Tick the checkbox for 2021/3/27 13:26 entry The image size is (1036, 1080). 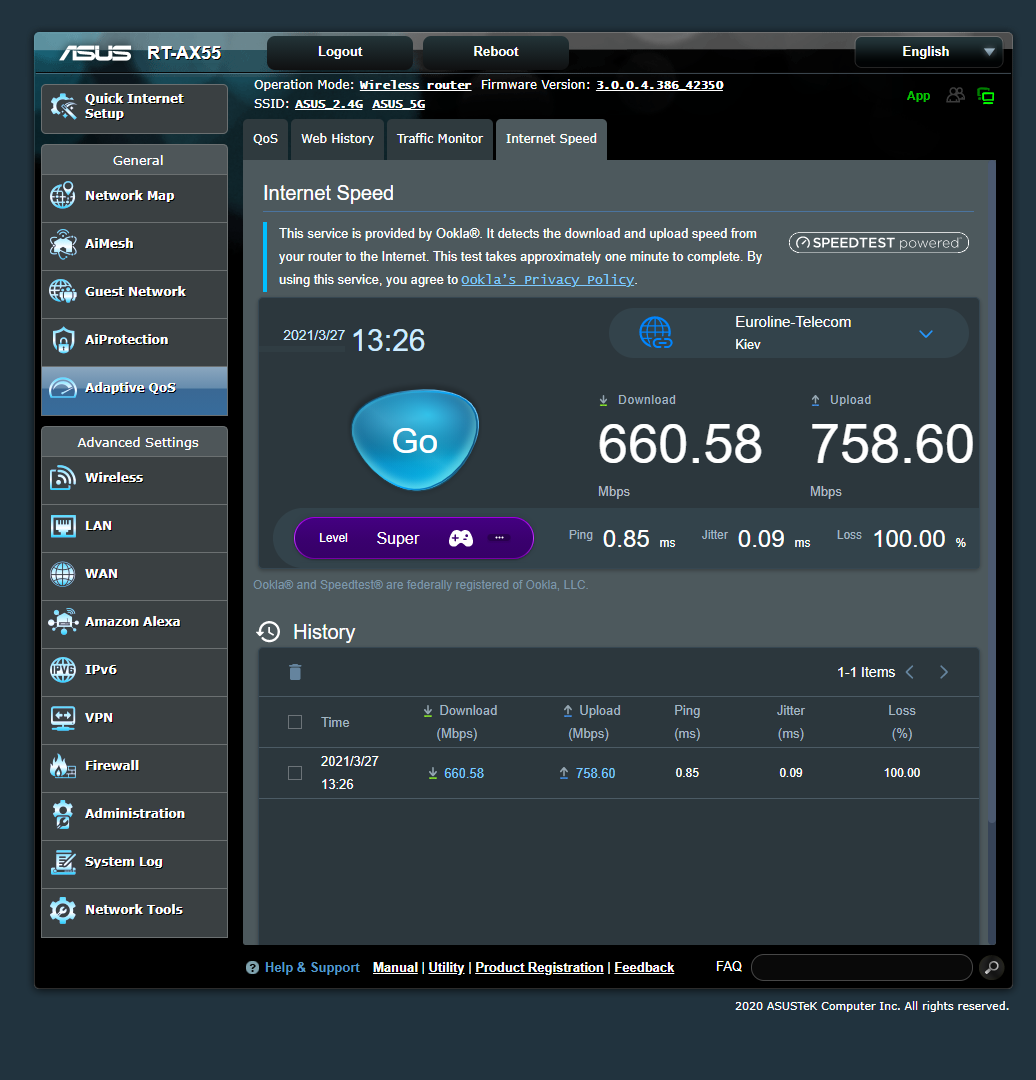coord(295,773)
